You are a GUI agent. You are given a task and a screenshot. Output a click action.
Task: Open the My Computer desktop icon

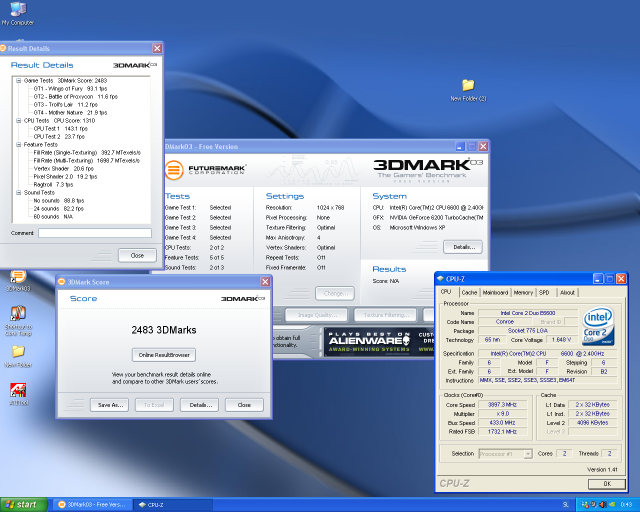pos(18,13)
